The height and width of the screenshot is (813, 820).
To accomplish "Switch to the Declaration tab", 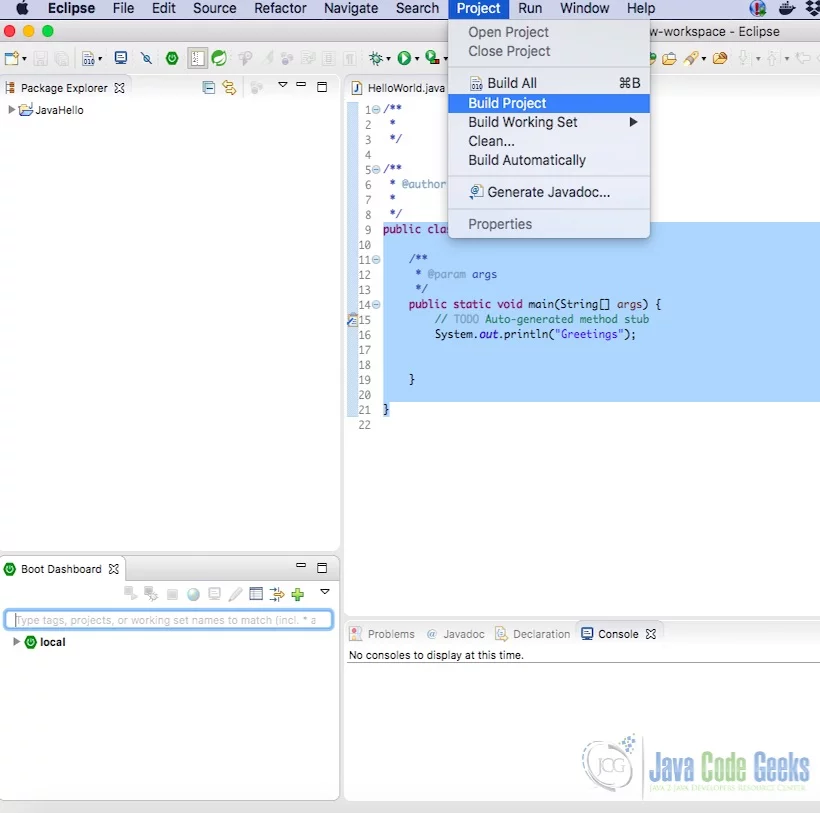I will (533, 634).
